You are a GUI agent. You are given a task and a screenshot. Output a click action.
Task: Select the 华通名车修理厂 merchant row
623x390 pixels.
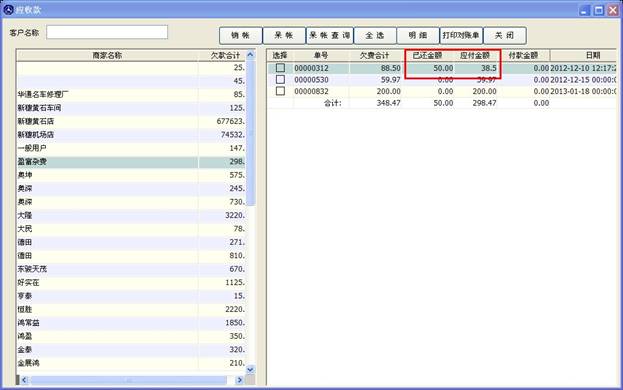coord(131,95)
